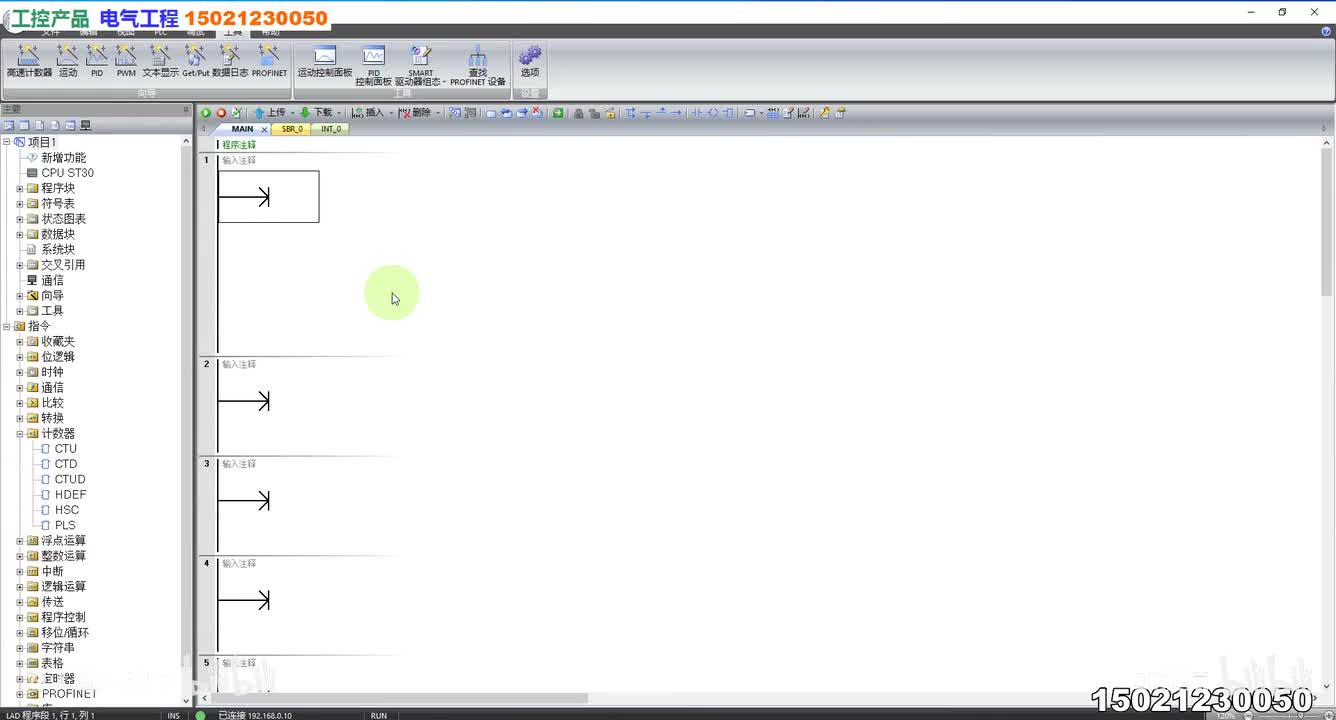Image resolution: width=1336 pixels, height=720 pixels.
Task: Open PID 控制面板 tool
Action: point(374,65)
